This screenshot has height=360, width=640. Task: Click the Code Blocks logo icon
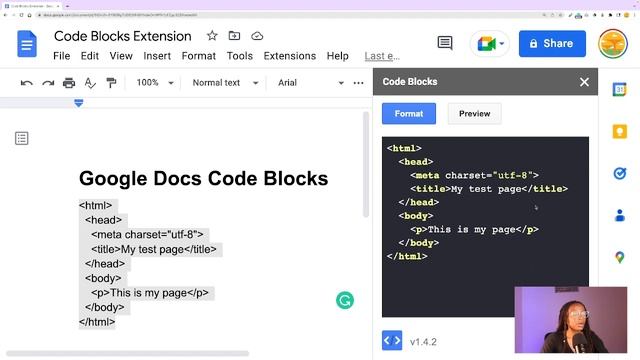(x=392, y=340)
